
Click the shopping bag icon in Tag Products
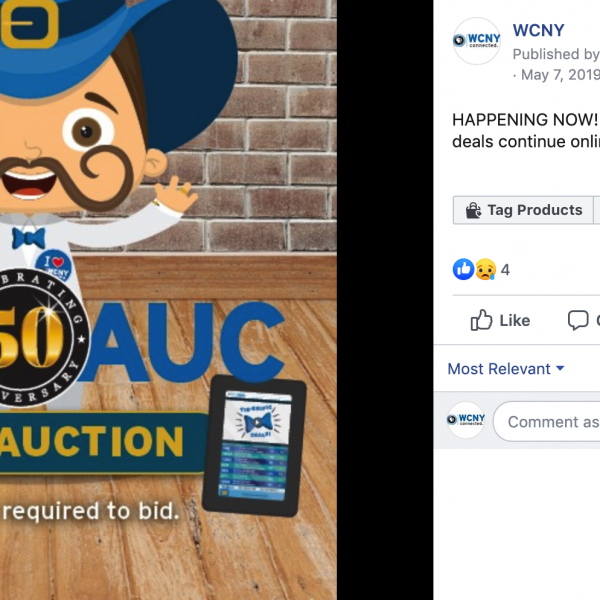473,210
